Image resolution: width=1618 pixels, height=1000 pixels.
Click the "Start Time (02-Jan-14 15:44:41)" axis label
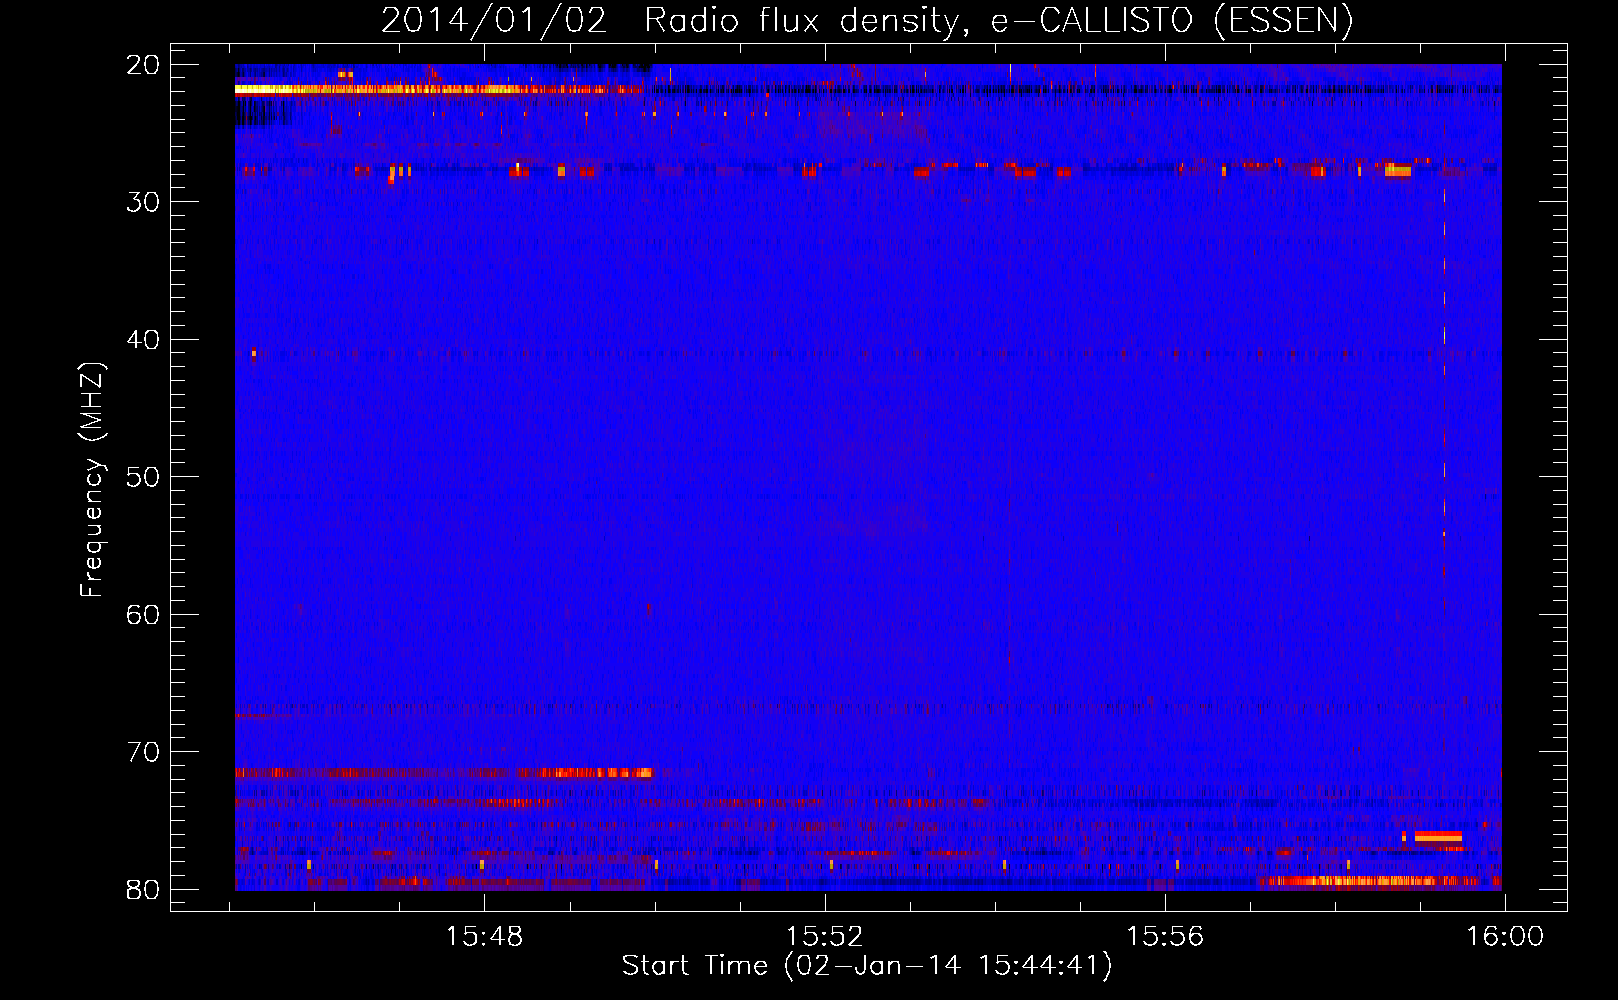click(866, 966)
